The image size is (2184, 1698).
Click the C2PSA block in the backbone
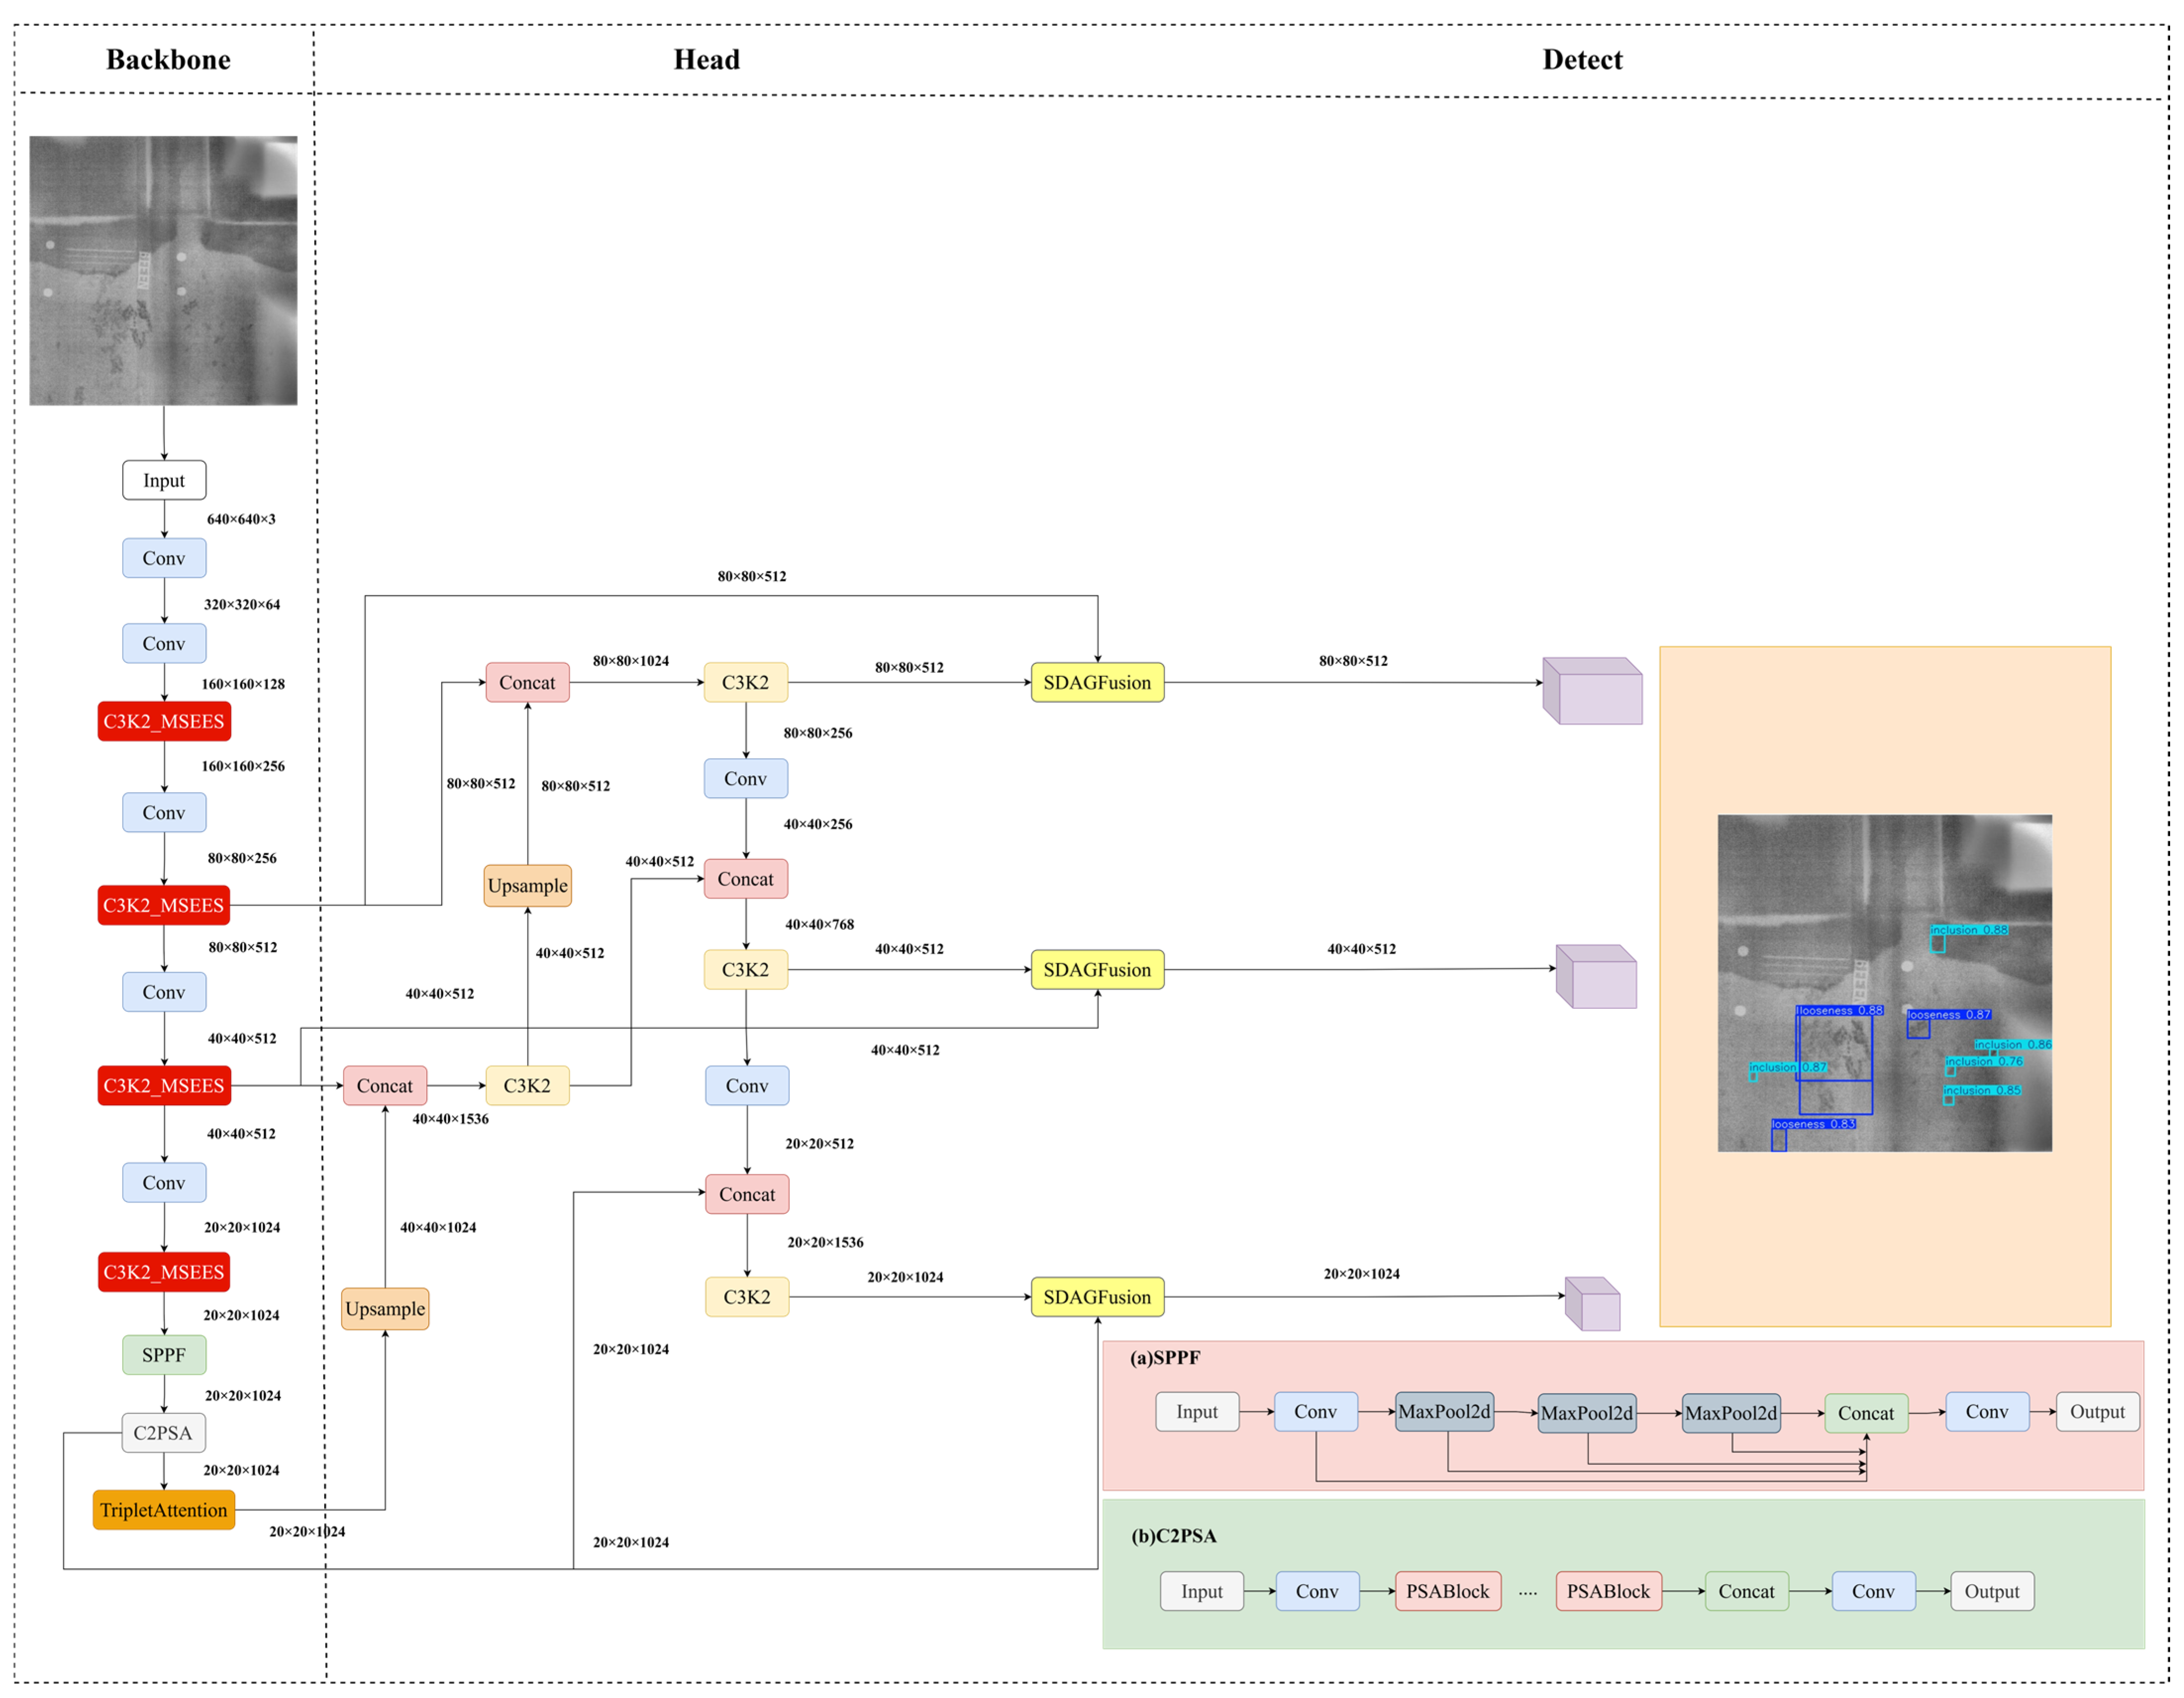point(164,1433)
